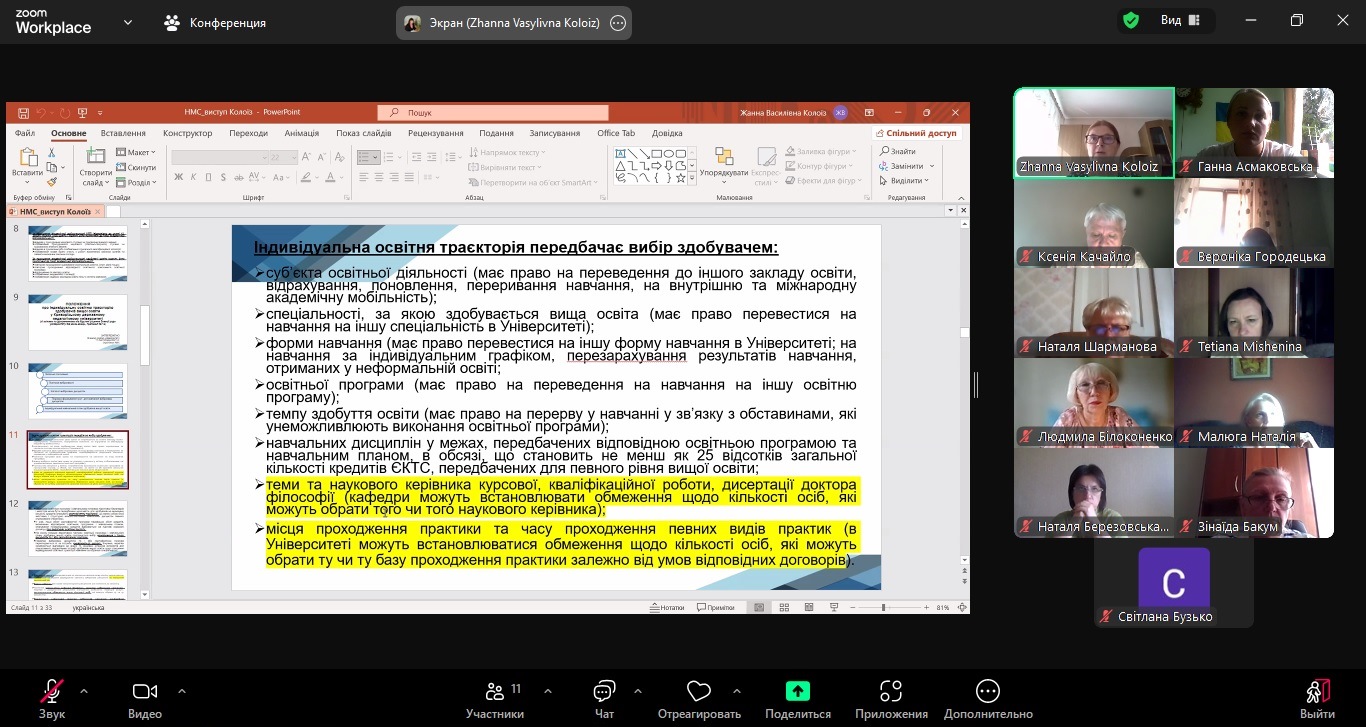The width and height of the screenshot is (1366, 727).
Task: Click the НМС_виступ Колоїз document tab
Action: tap(55, 211)
